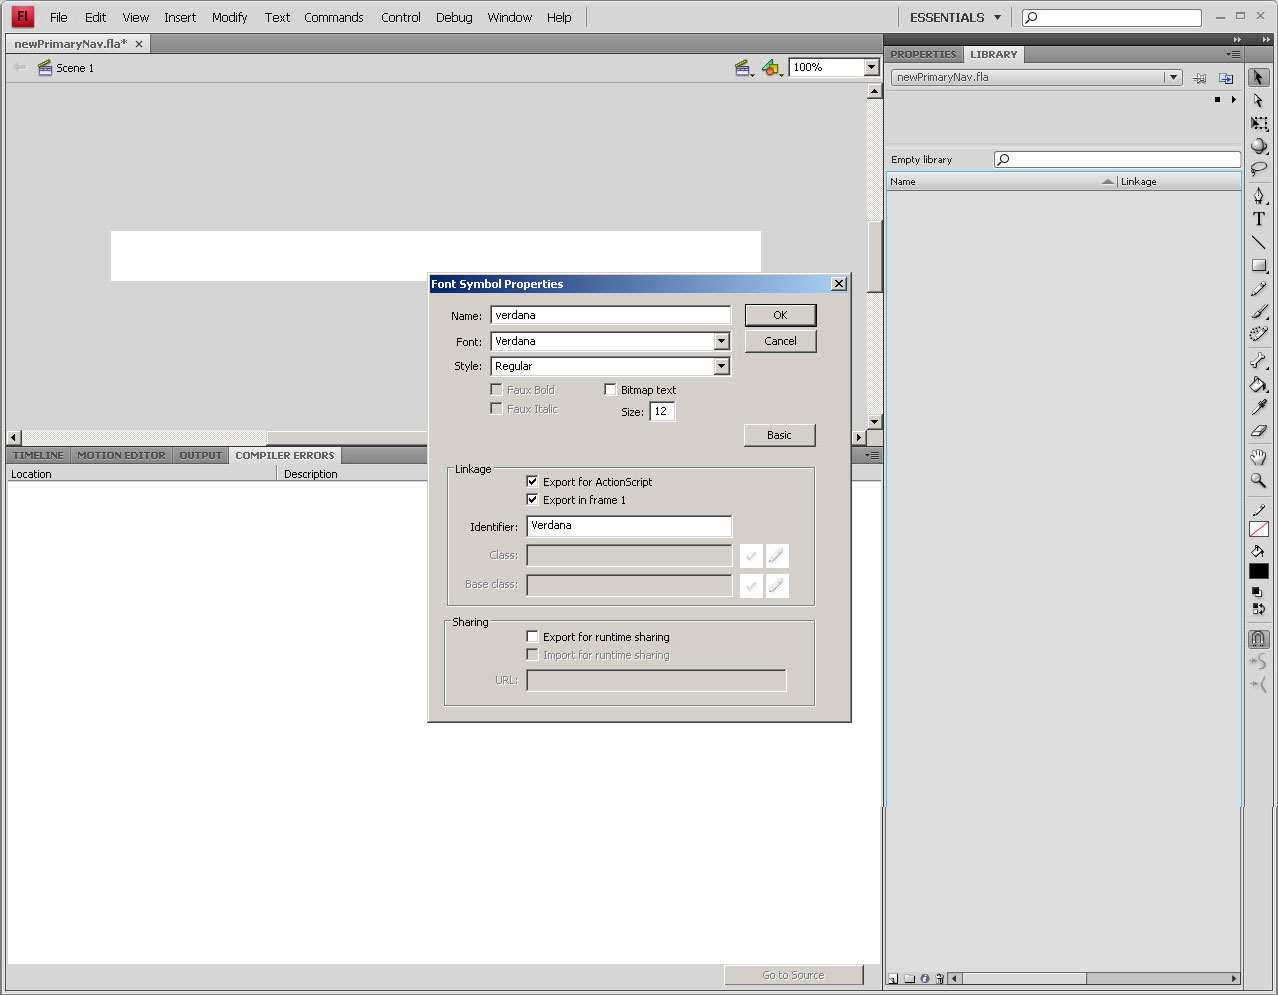Click the black fill color swatch

pos(1258,571)
